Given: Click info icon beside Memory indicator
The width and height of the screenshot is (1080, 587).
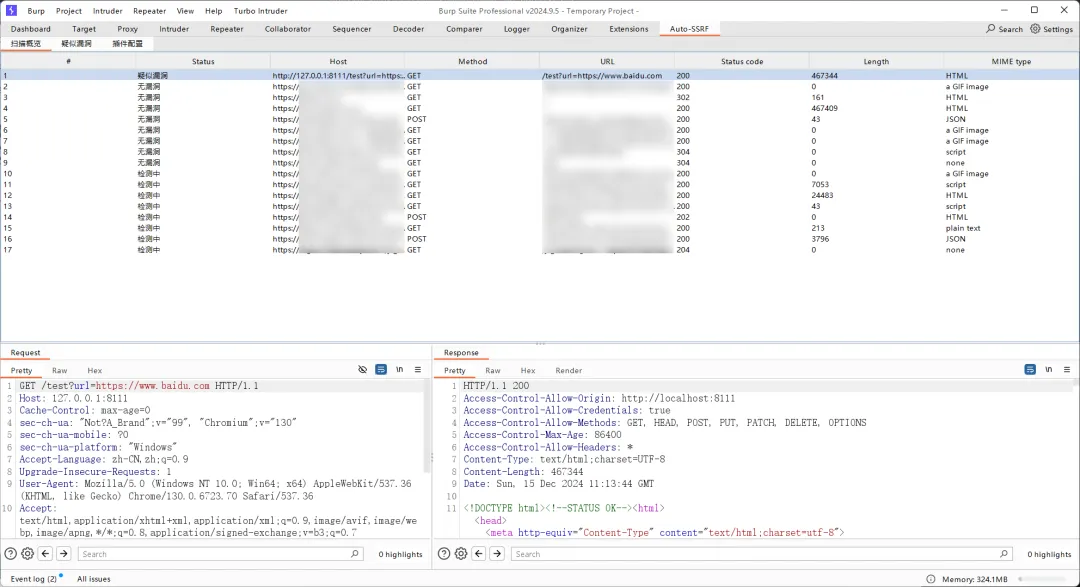Looking at the screenshot, I should [931, 579].
